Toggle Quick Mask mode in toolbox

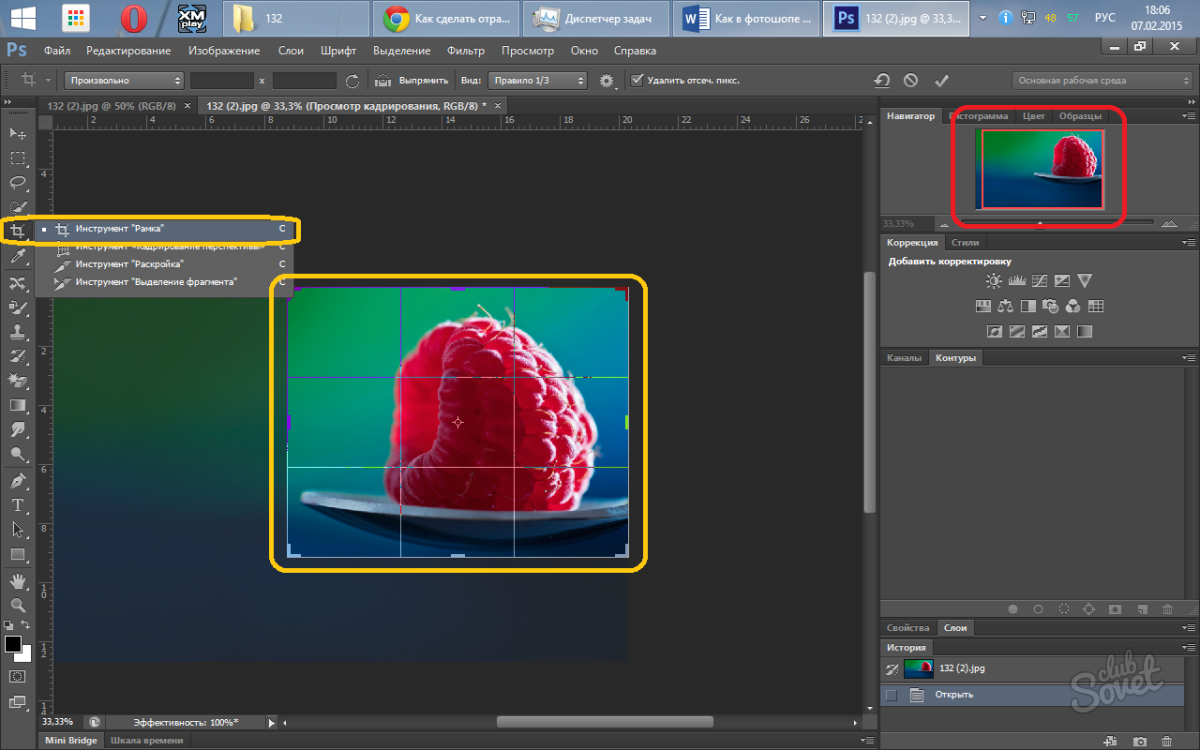point(18,677)
